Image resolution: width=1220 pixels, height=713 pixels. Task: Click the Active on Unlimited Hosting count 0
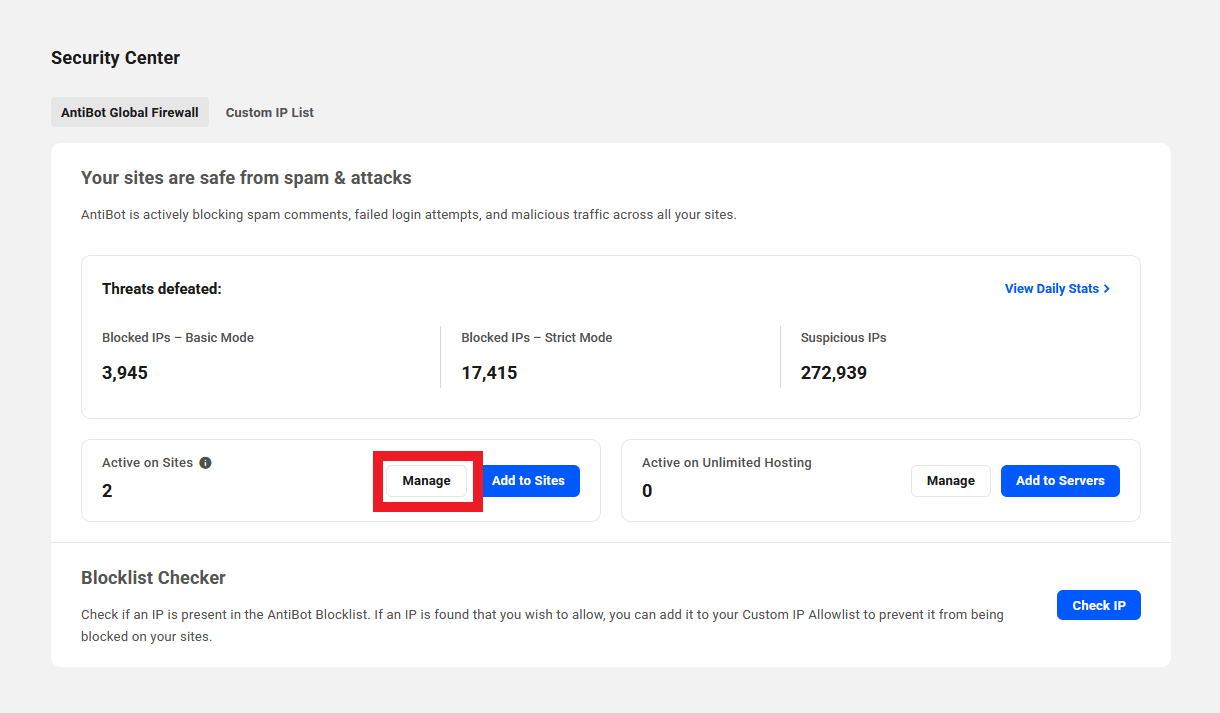click(647, 491)
